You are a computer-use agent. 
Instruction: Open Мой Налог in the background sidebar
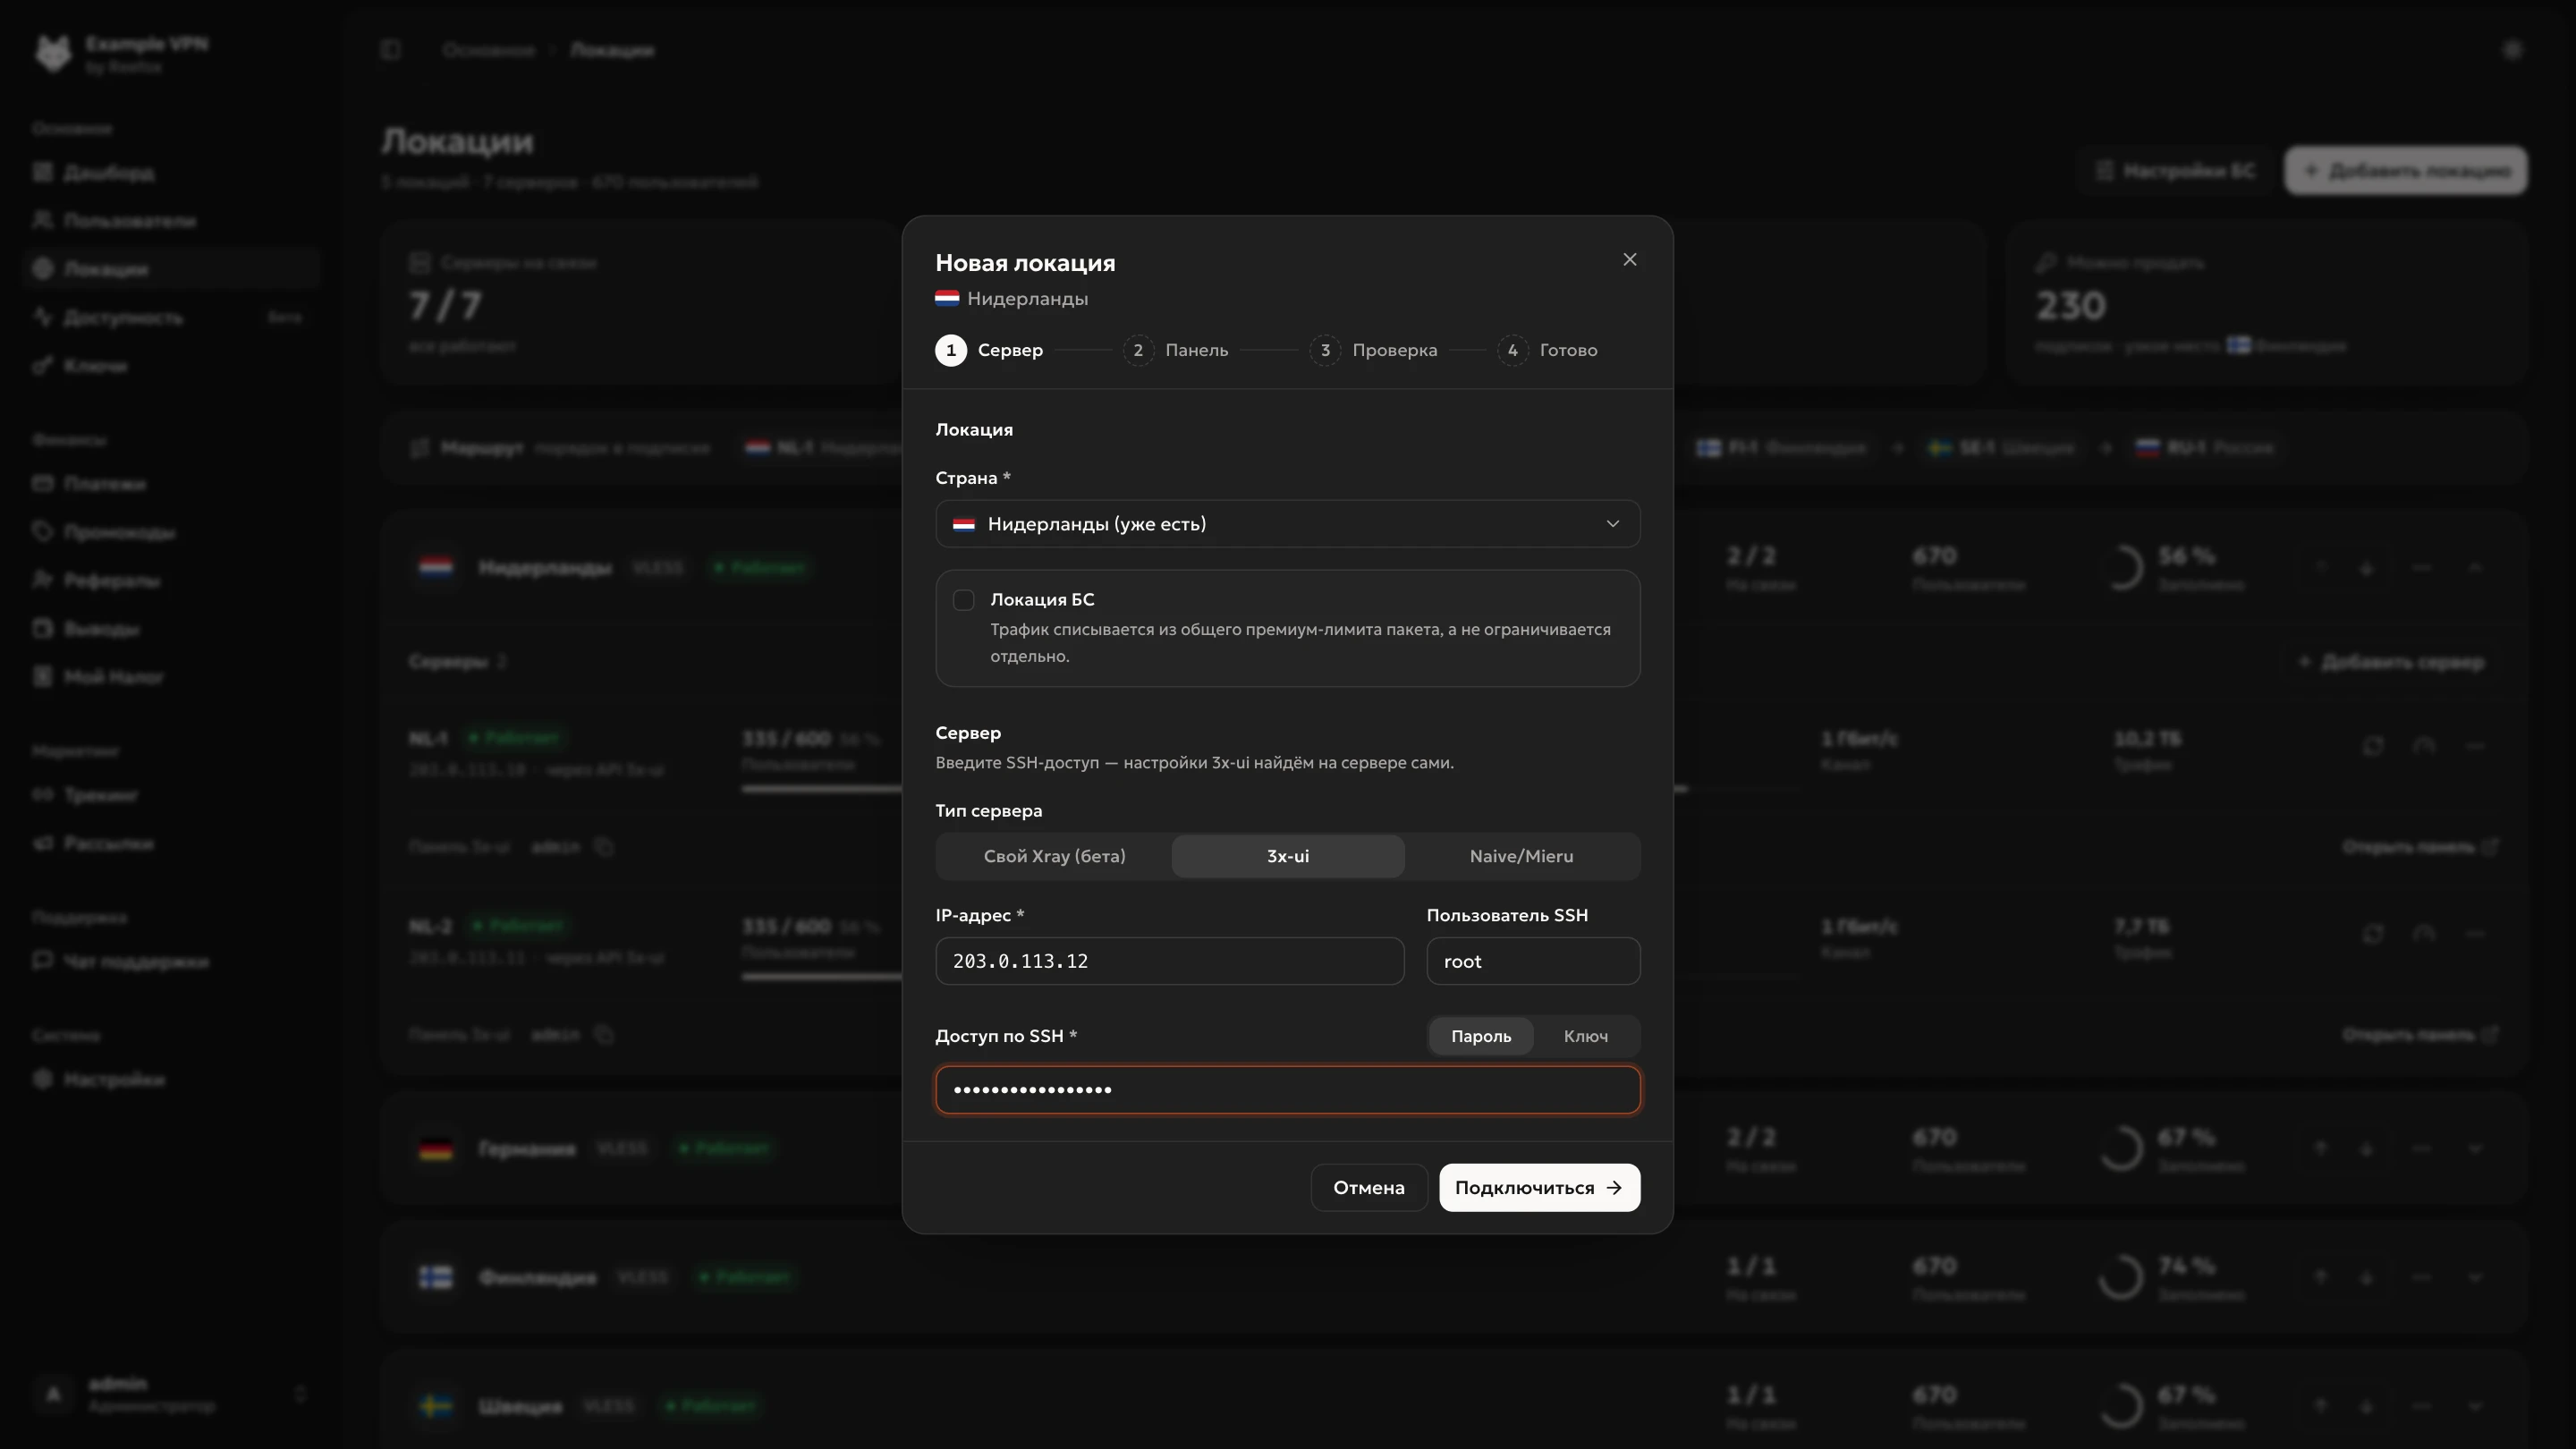[x=170, y=677]
